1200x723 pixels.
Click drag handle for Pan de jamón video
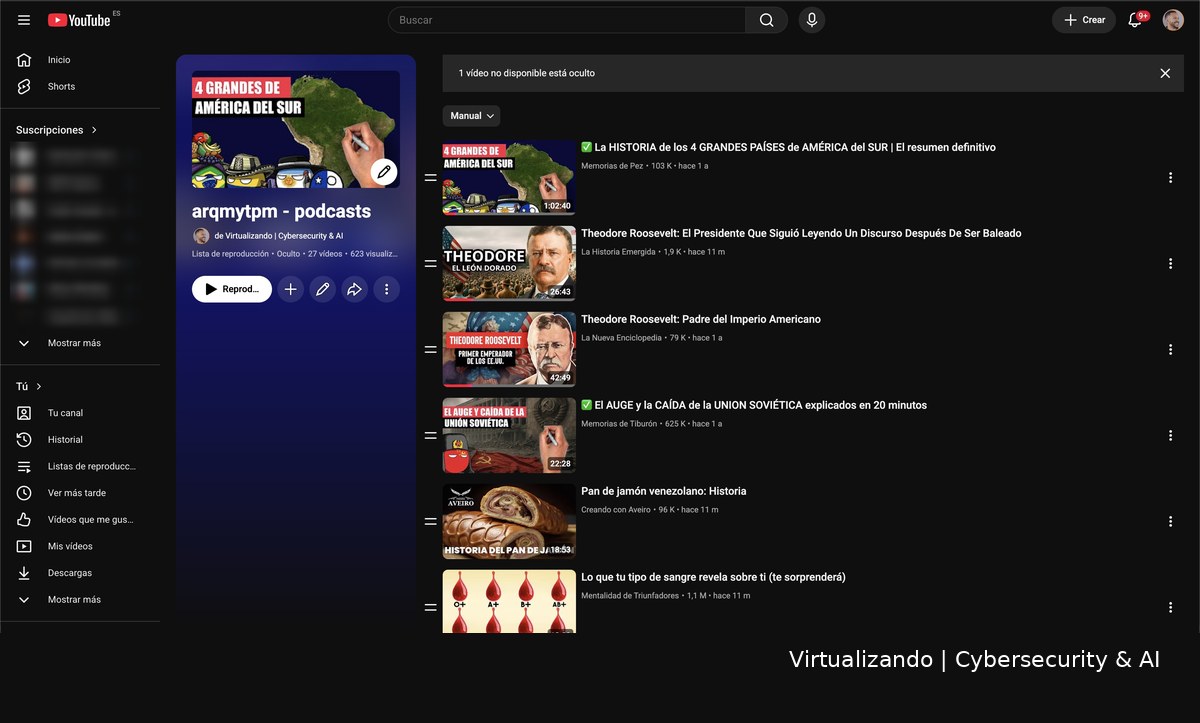[x=430, y=522]
